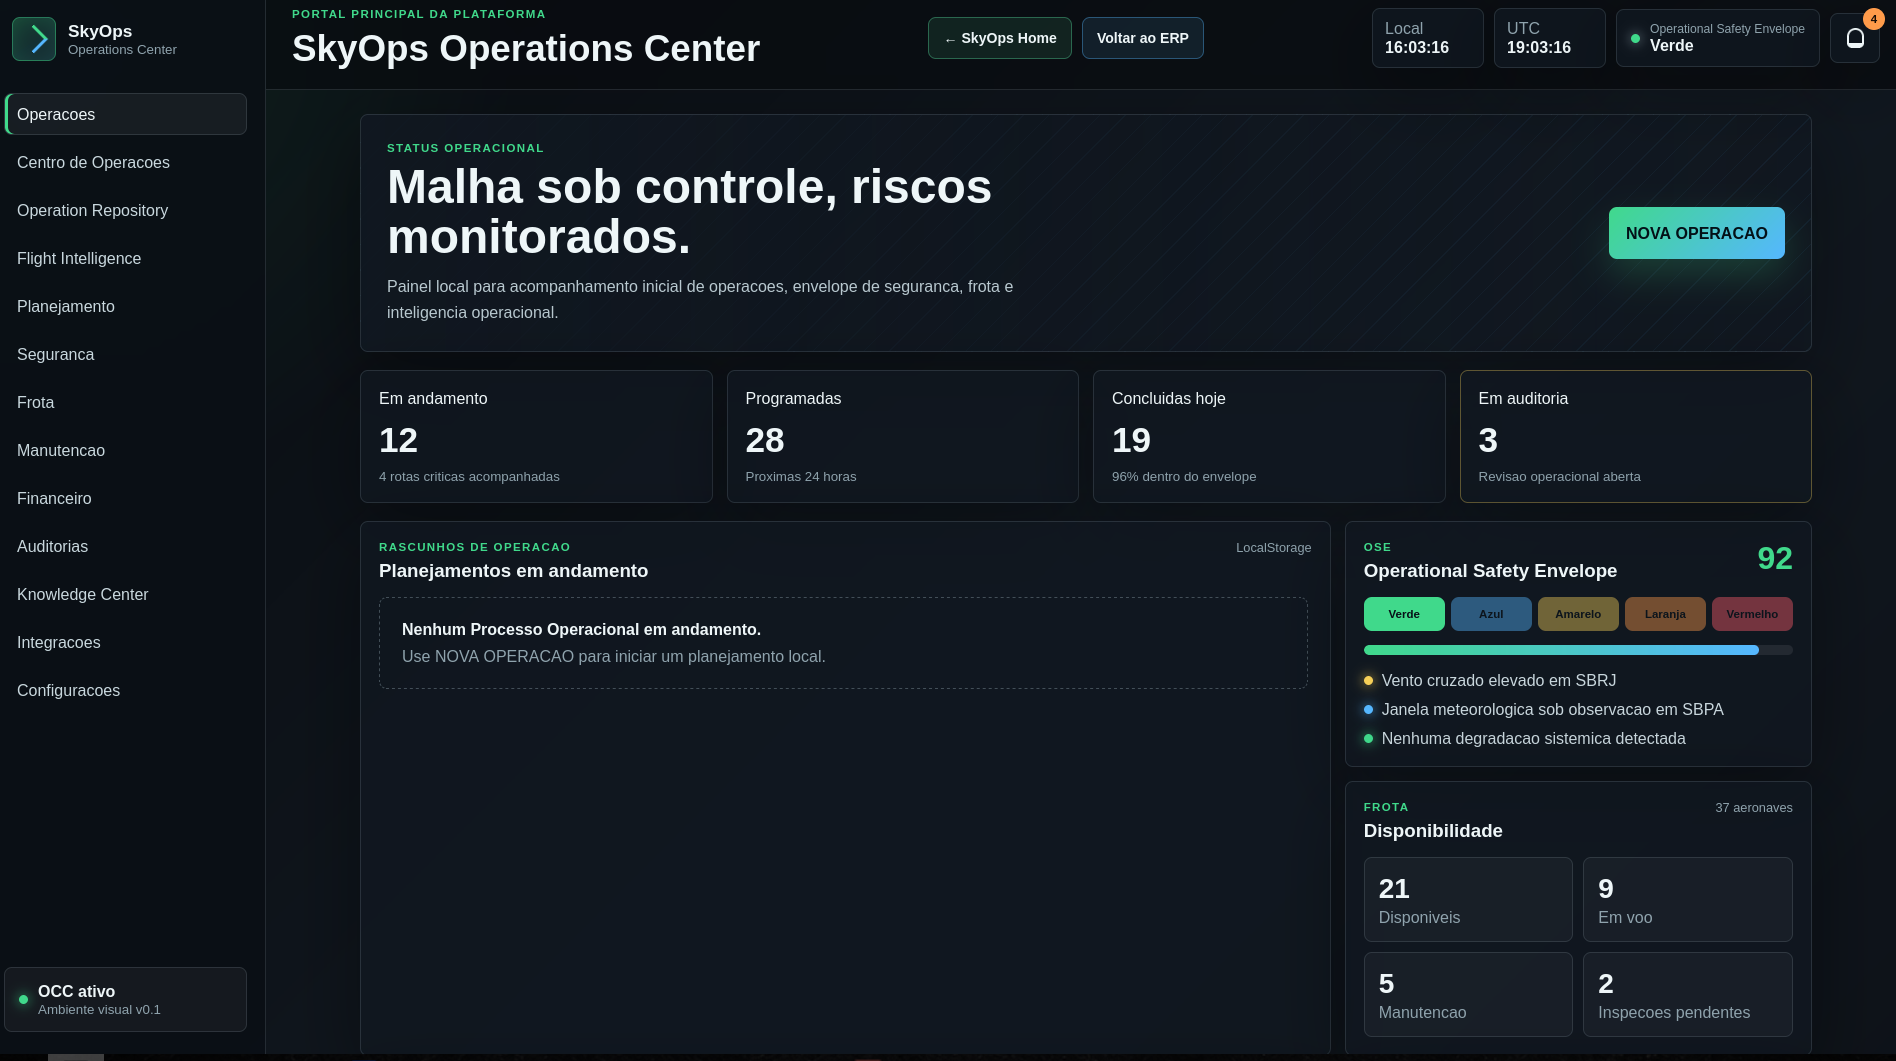Open Planejamento section
Viewport: 1896px width, 1061px height.
(x=126, y=306)
